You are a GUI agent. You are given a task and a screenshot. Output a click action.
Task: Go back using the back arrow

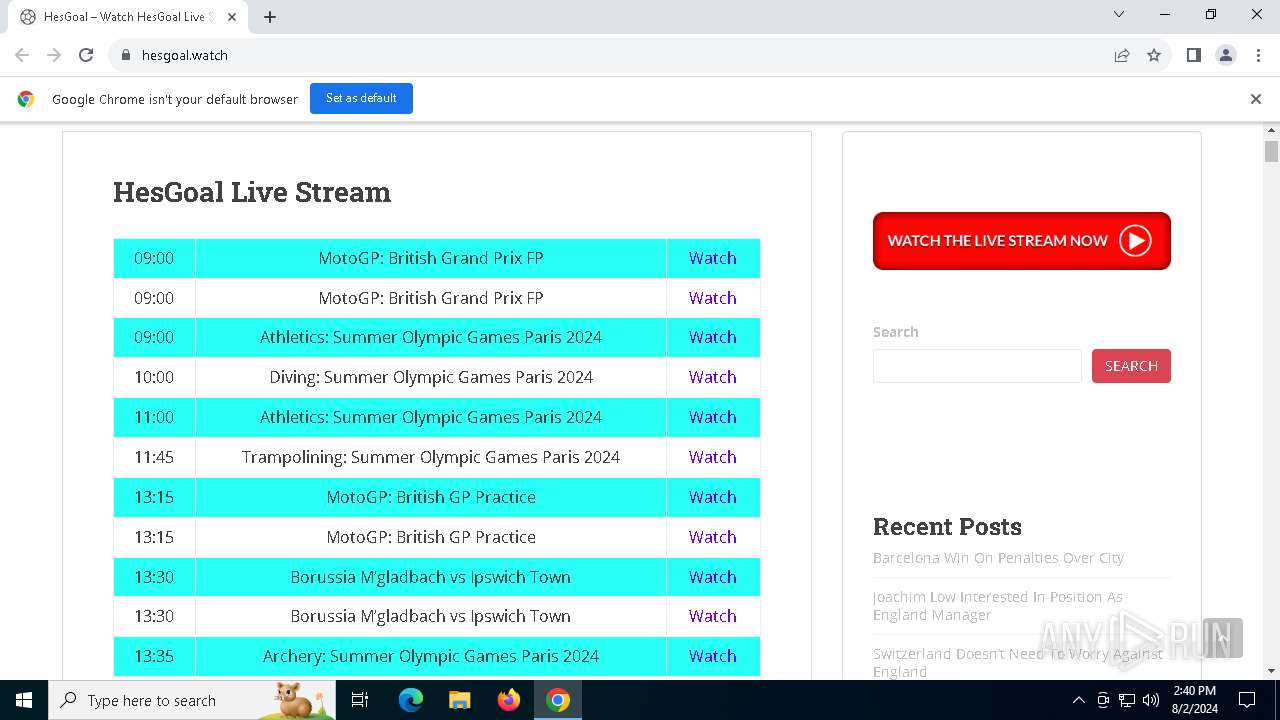coord(22,55)
